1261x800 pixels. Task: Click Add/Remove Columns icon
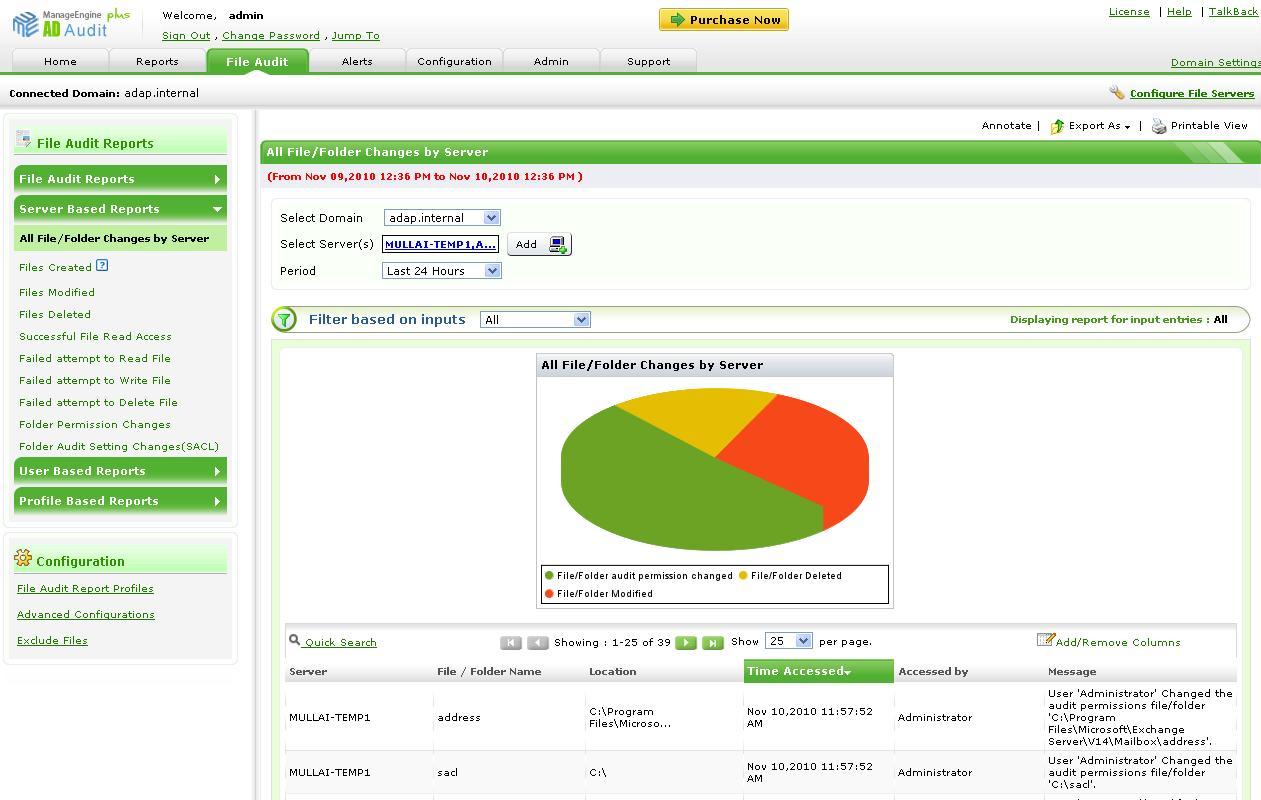[1045, 640]
